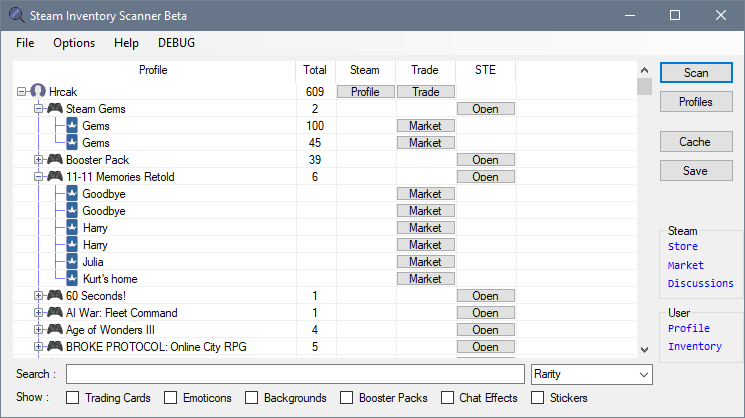Click the scrollbar up arrow

click(x=644, y=70)
